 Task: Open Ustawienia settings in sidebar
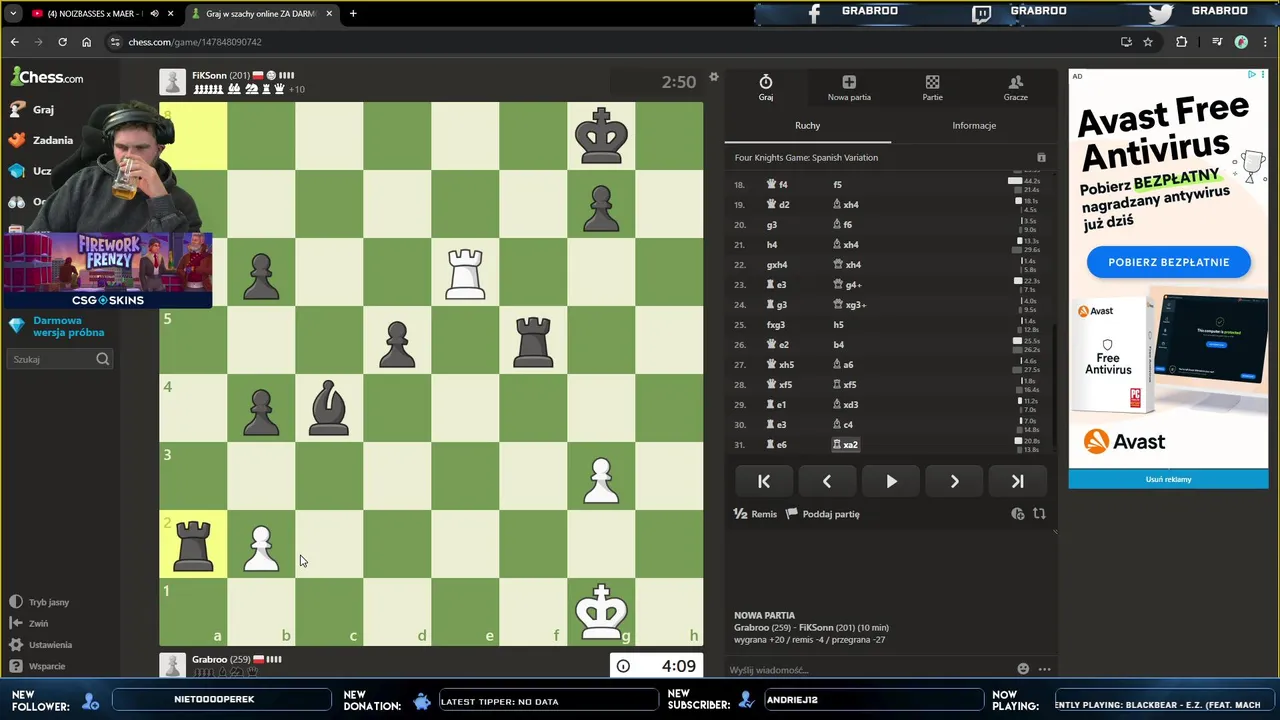pyautogui.click(x=41, y=645)
